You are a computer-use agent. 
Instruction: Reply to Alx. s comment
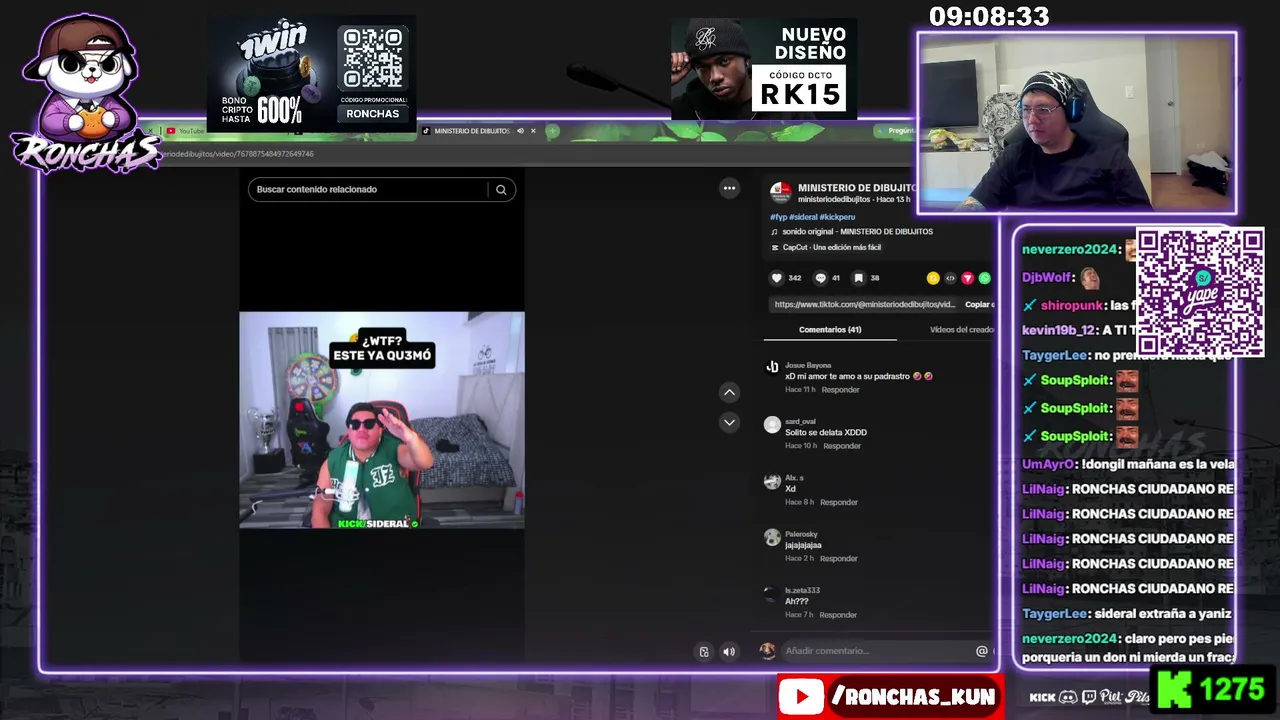tap(839, 502)
